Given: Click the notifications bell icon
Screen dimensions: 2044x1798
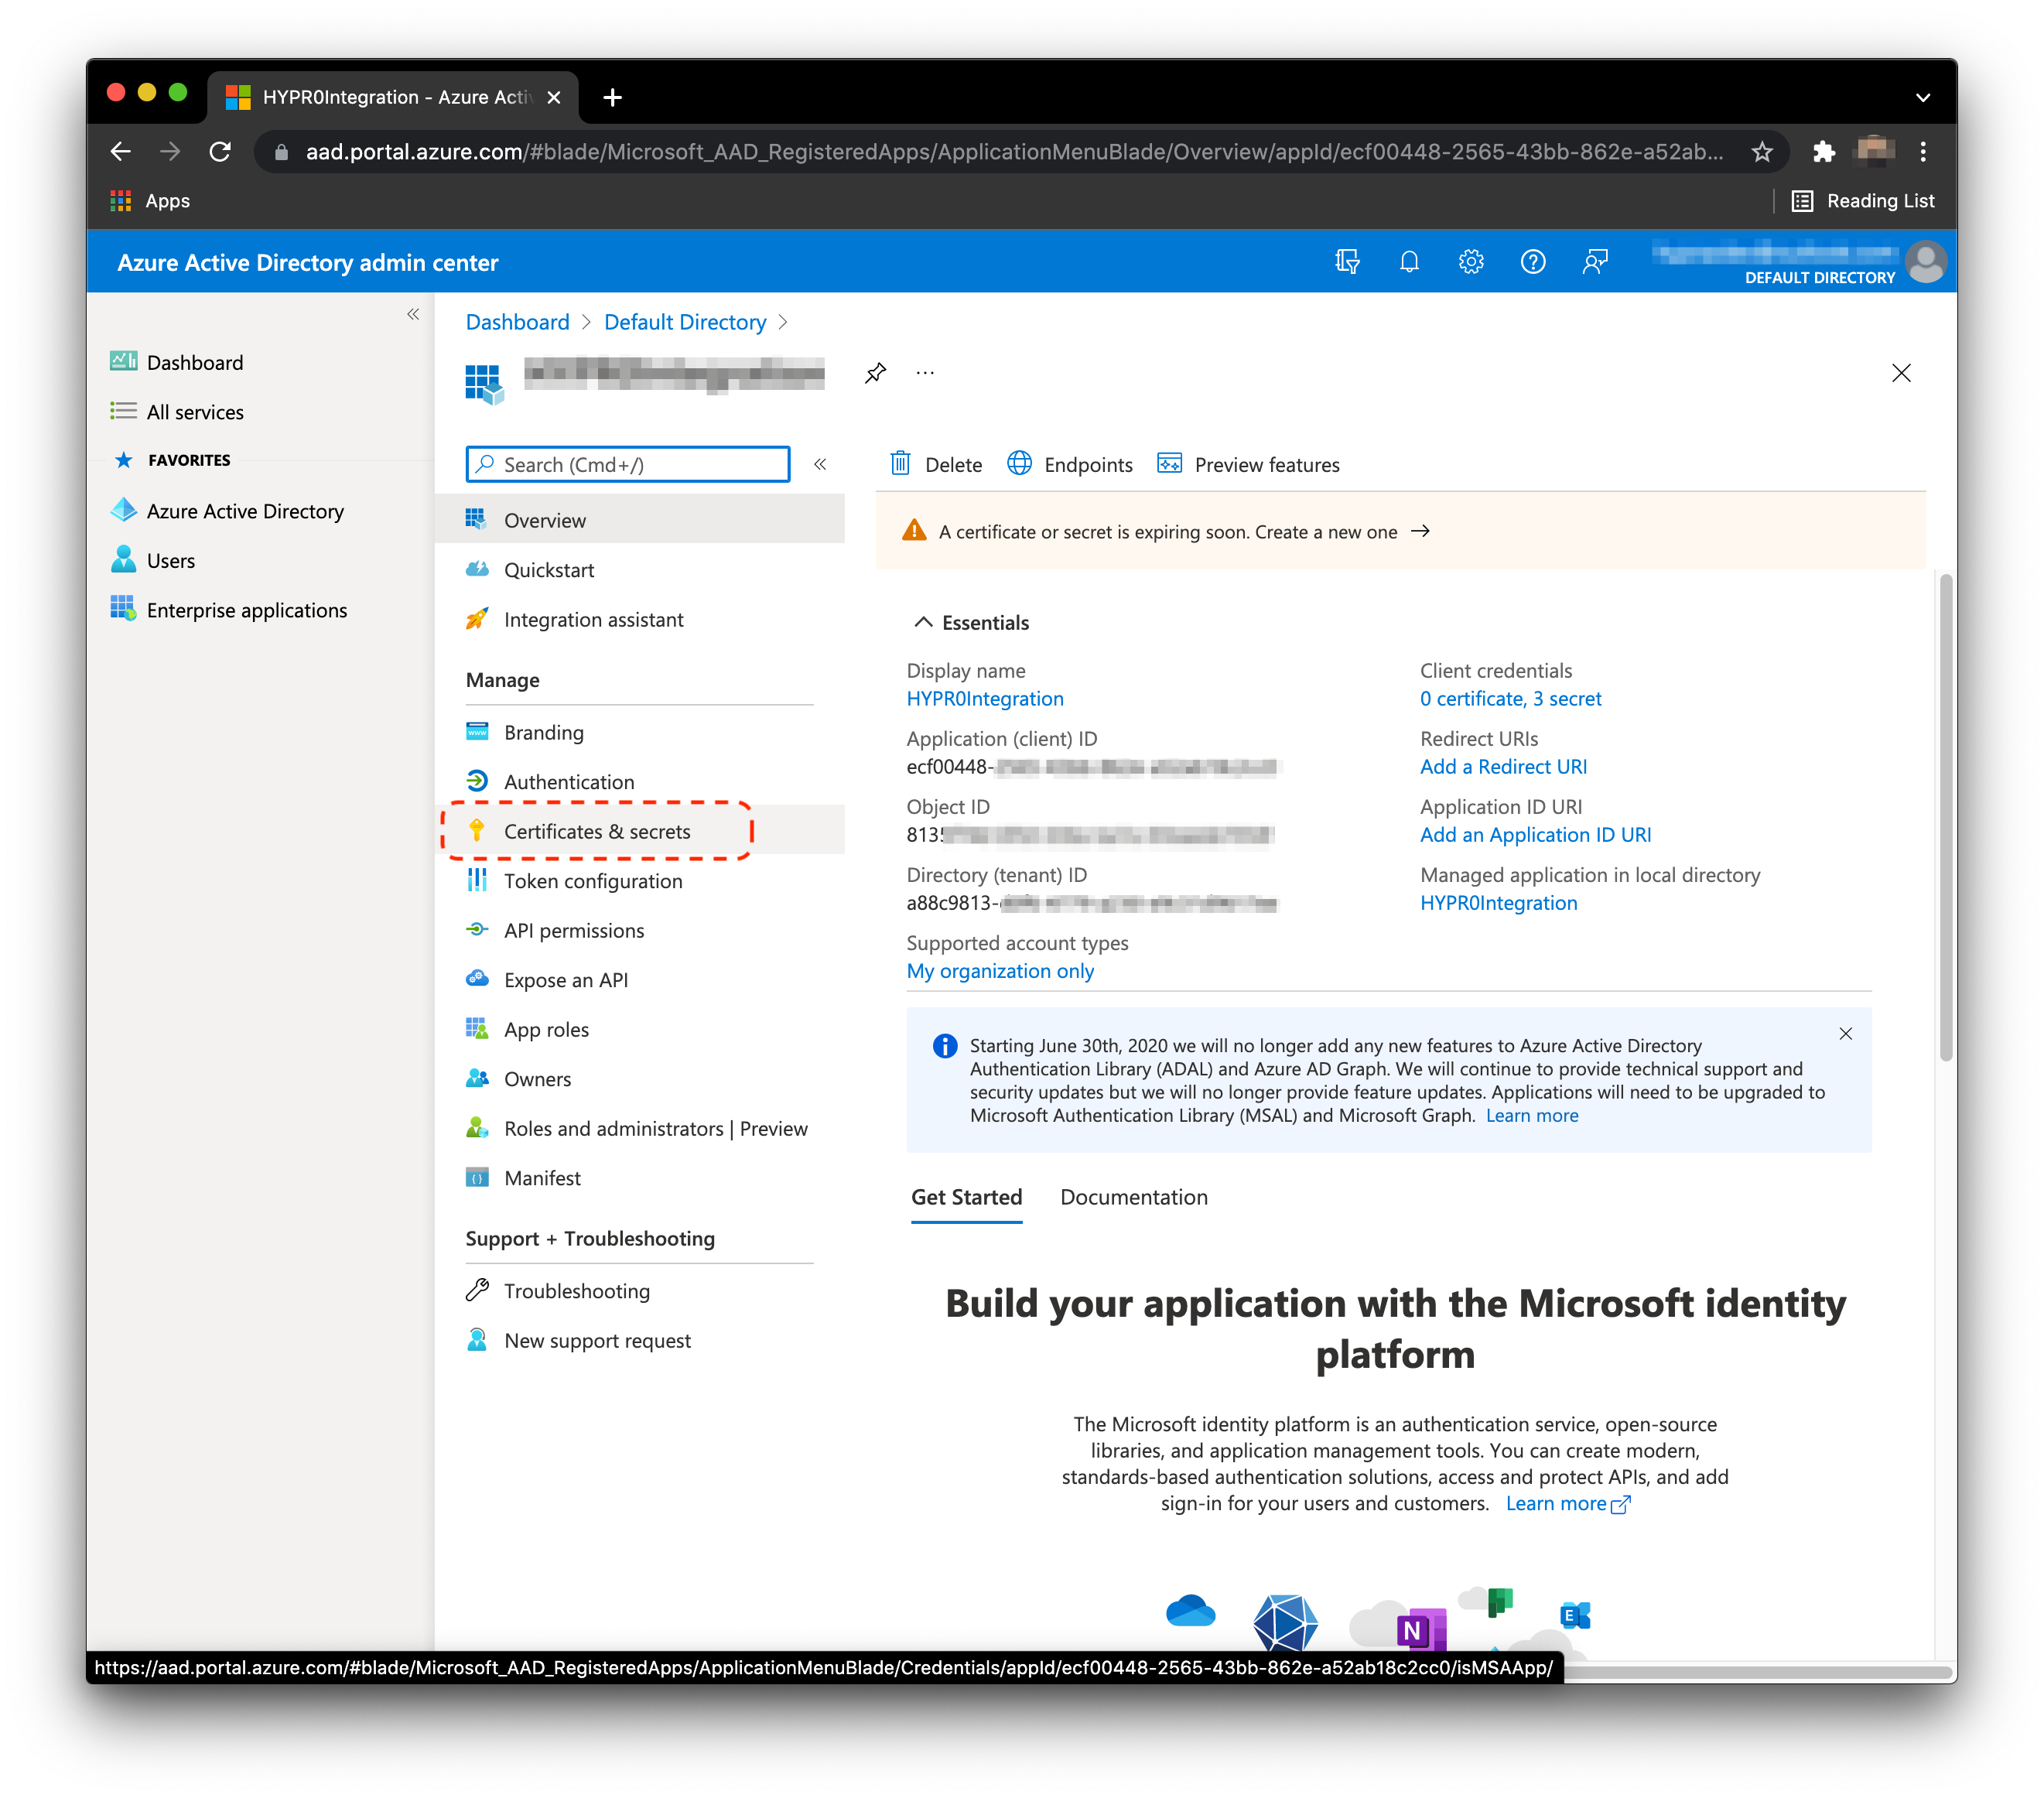Looking at the screenshot, I should click(1409, 262).
